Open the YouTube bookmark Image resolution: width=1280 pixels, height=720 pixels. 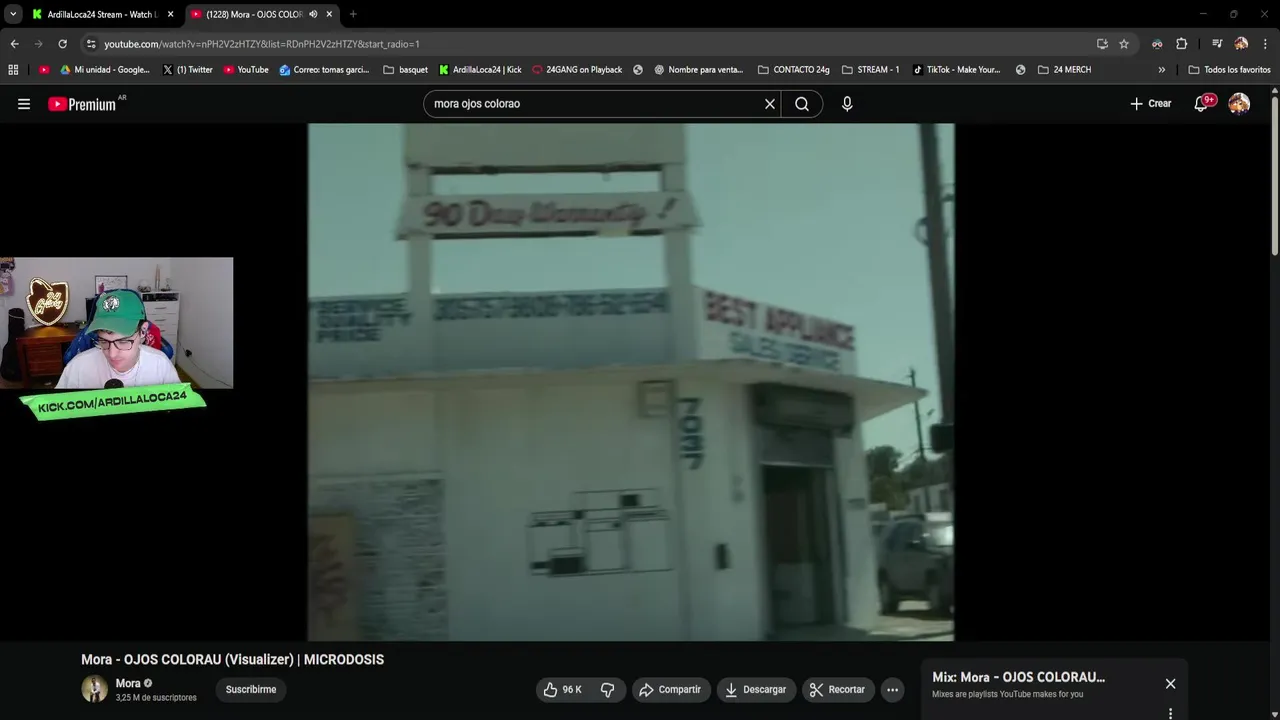click(246, 70)
